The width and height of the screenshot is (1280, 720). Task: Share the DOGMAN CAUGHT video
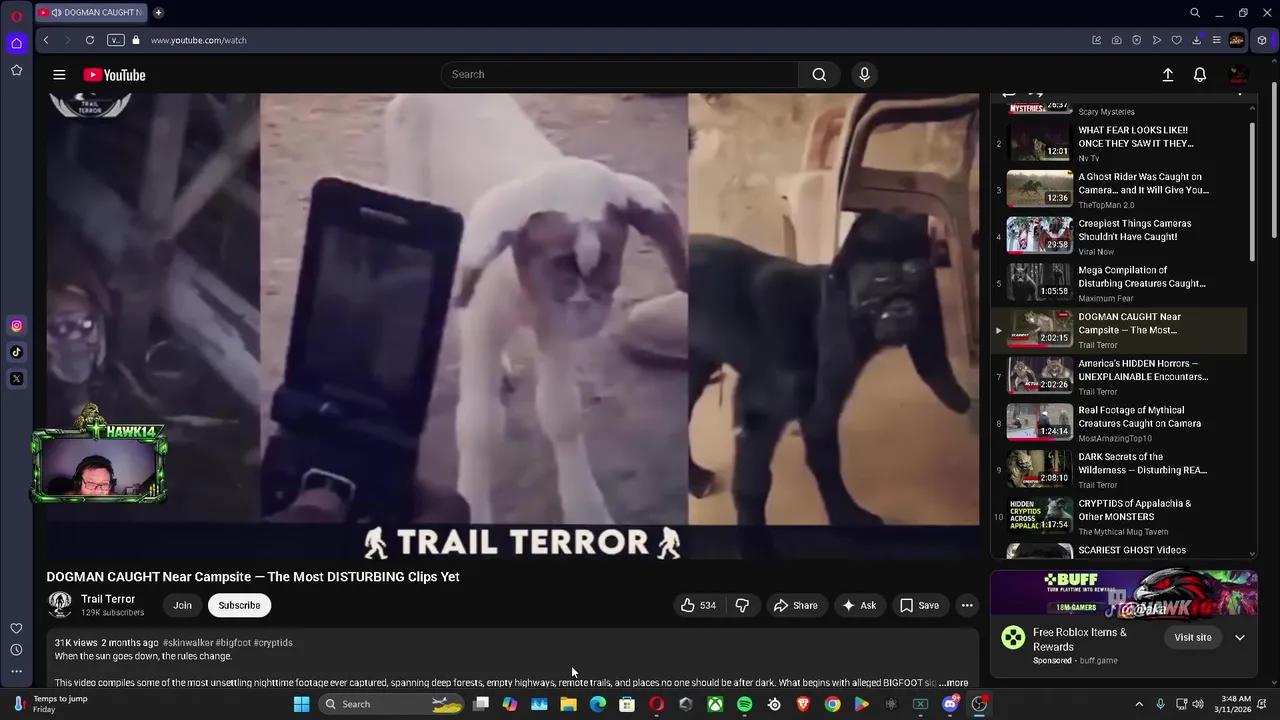(x=796, y=605)
